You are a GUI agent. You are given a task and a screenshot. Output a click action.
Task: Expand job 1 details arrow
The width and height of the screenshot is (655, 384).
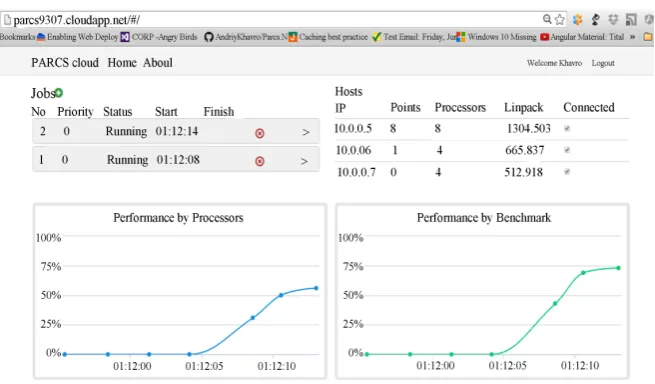tap(305, 161)
